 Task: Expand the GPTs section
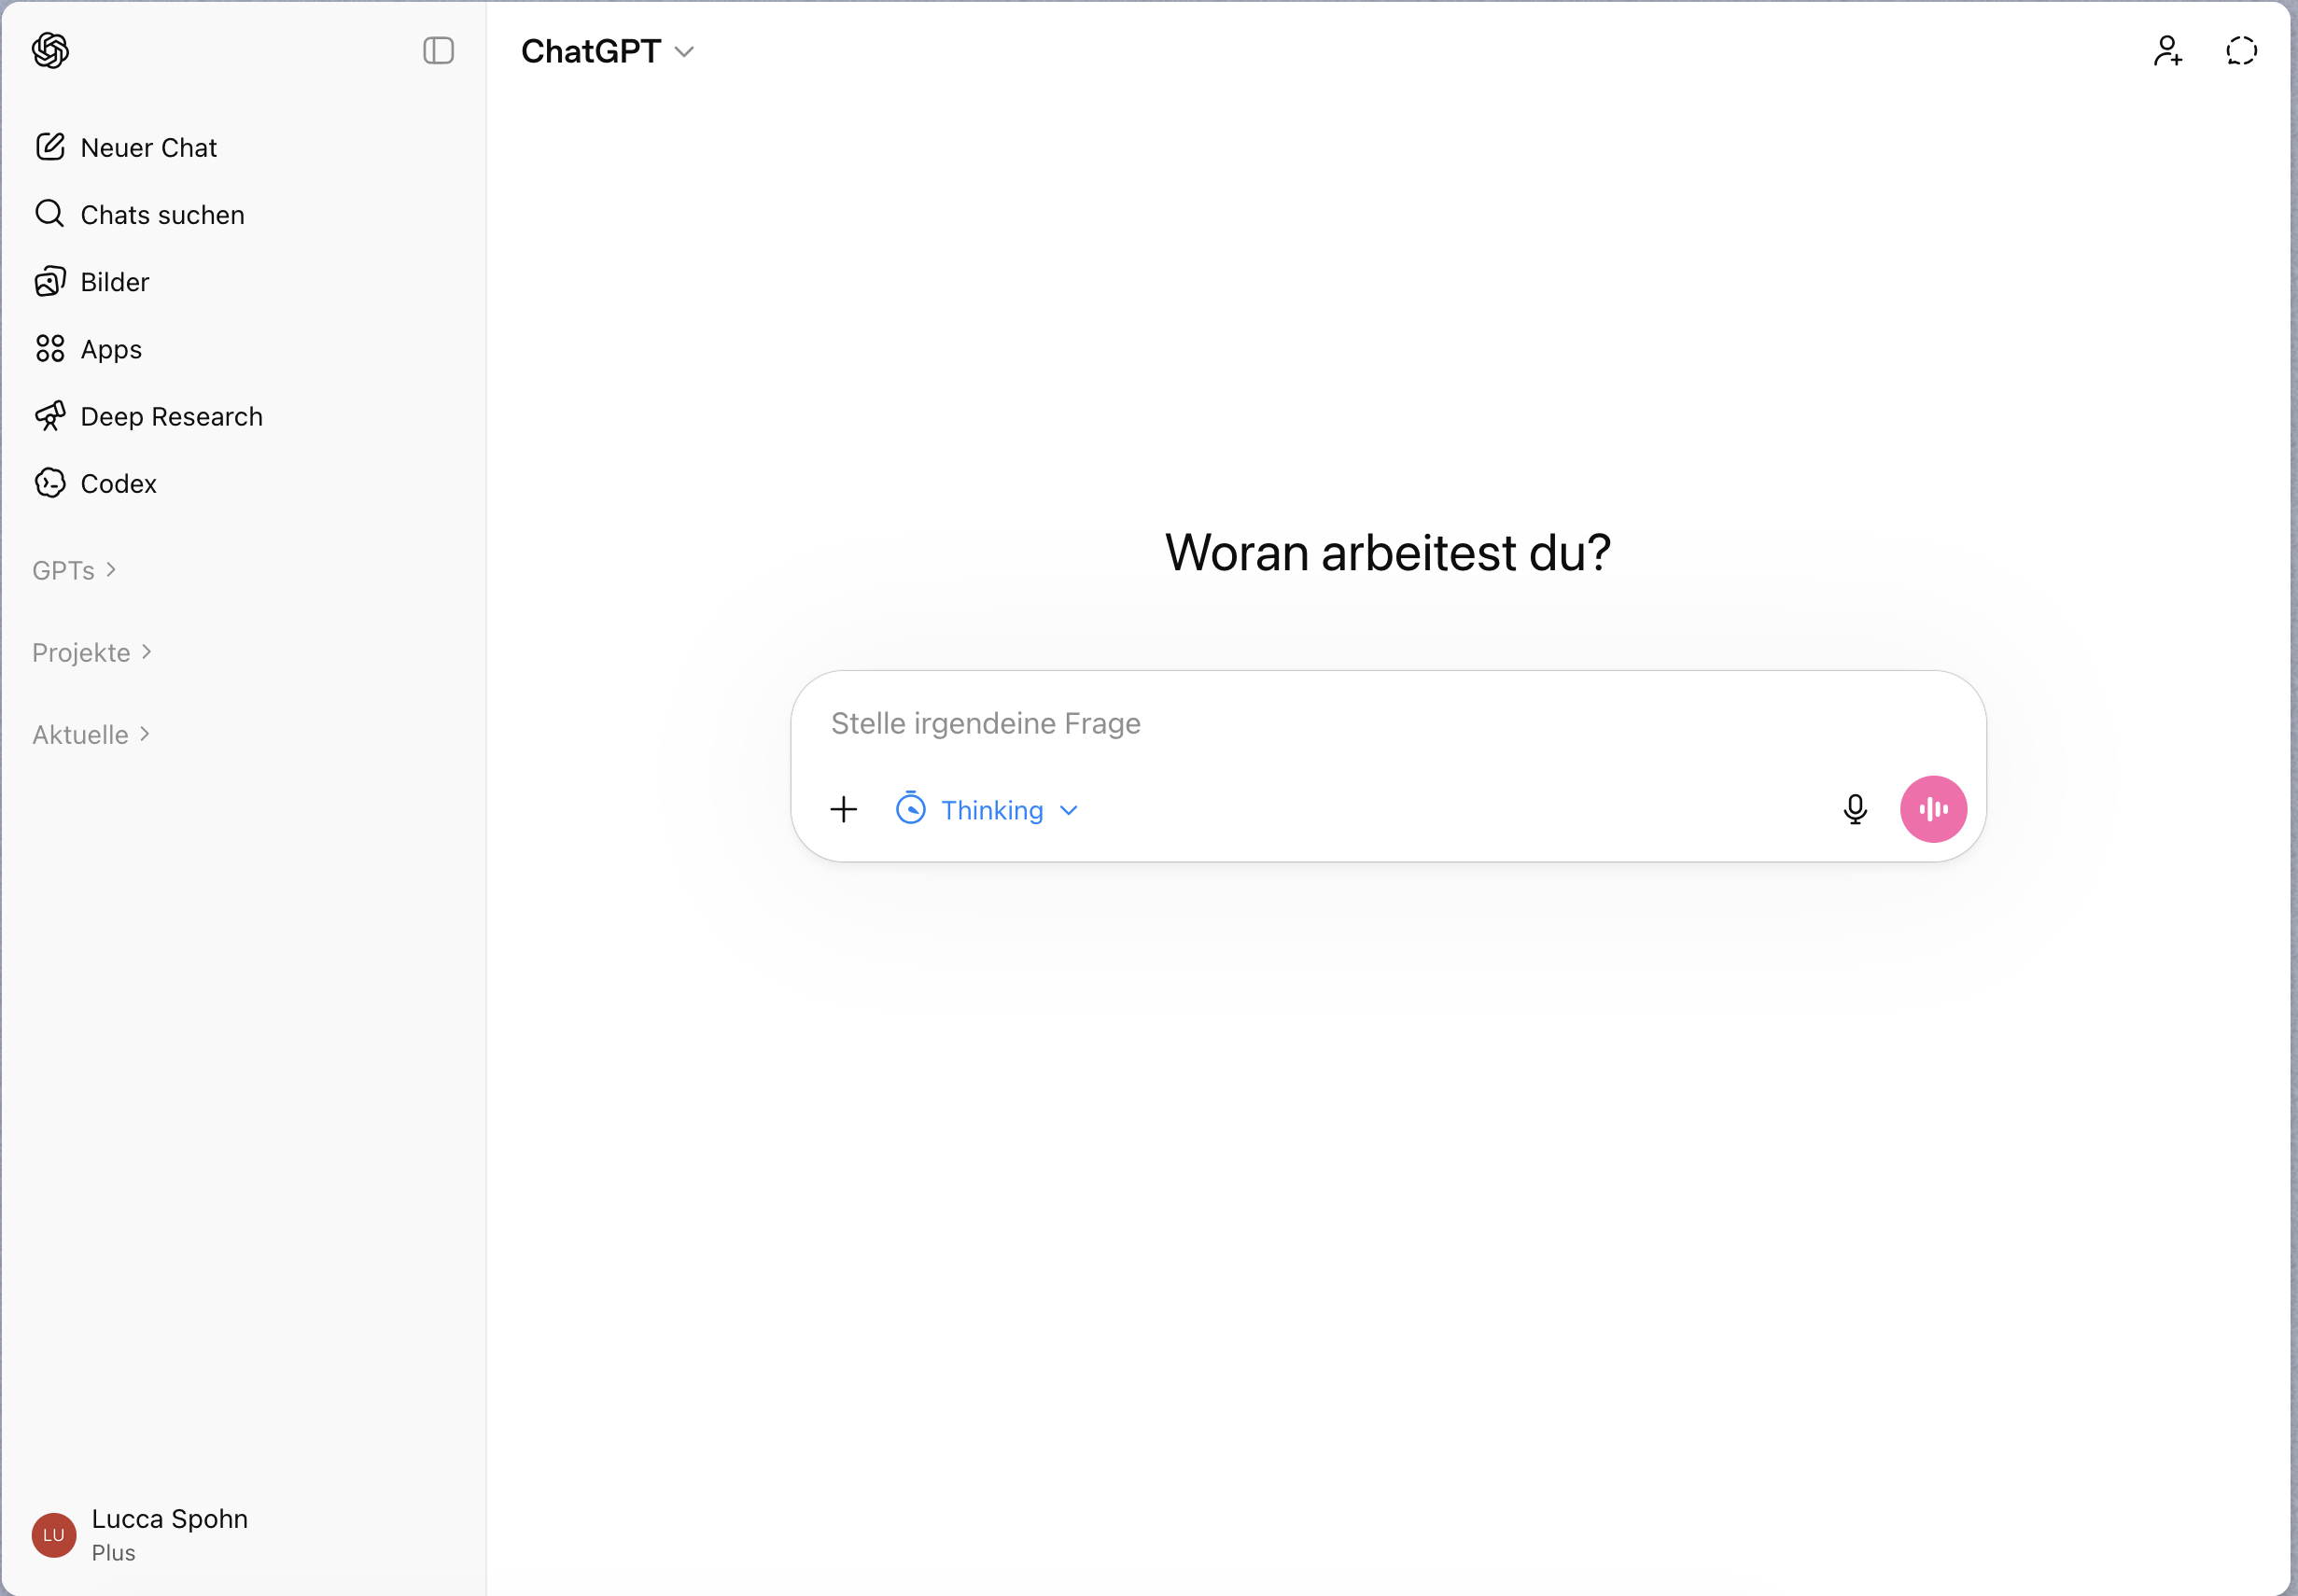click(74, 570)
